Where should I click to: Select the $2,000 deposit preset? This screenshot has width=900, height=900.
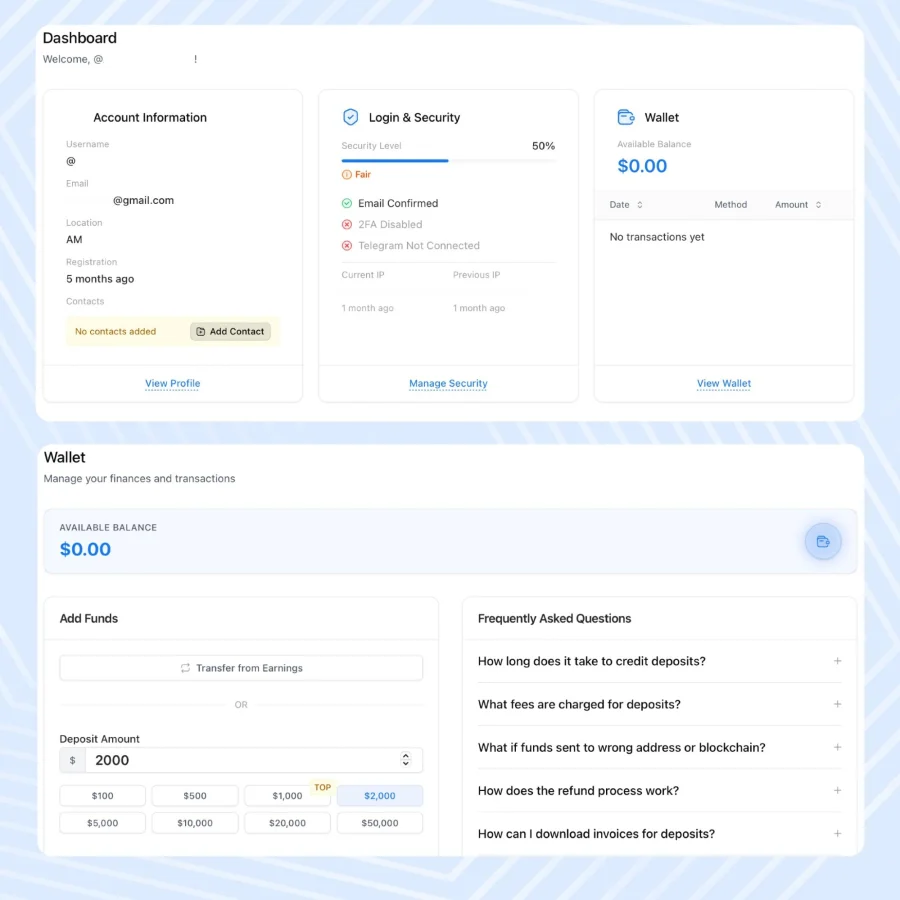pos(380,795)
